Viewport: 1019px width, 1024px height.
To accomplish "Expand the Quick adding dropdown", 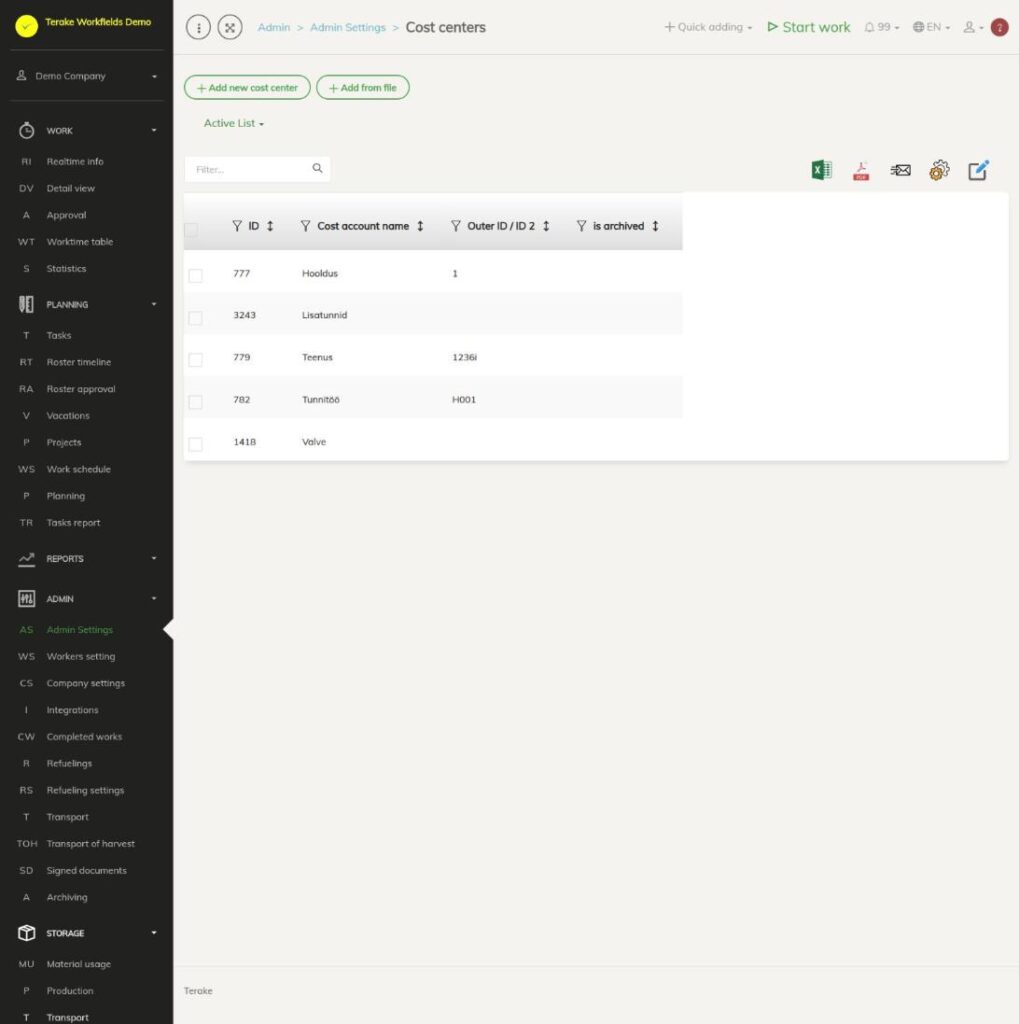I will coord(708,27).
